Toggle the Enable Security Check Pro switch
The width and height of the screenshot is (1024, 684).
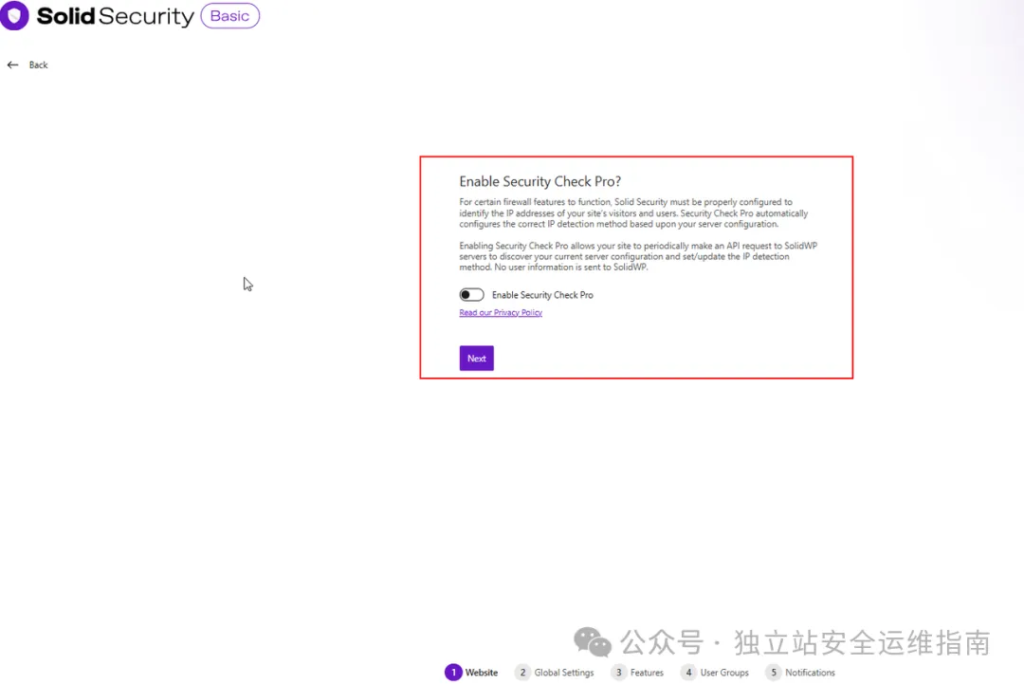pyautogui.click(x=472, y=295)
